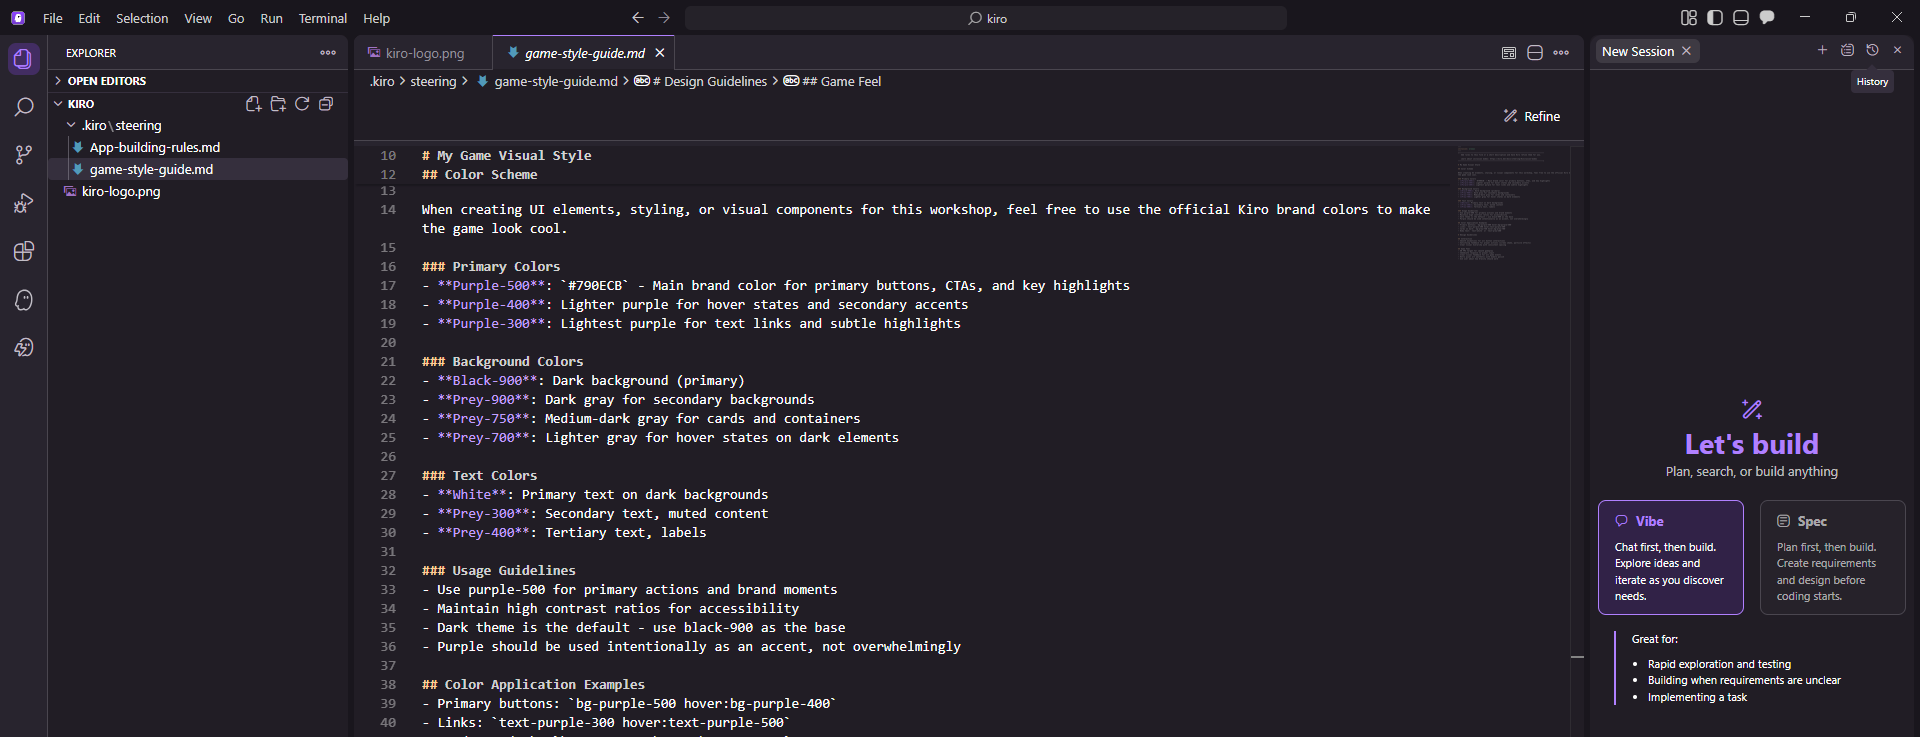Image resolution: width=1920 pixels, height=737 pixels.
Task: Open the Help menu
Action: click(x=377, y=18)
